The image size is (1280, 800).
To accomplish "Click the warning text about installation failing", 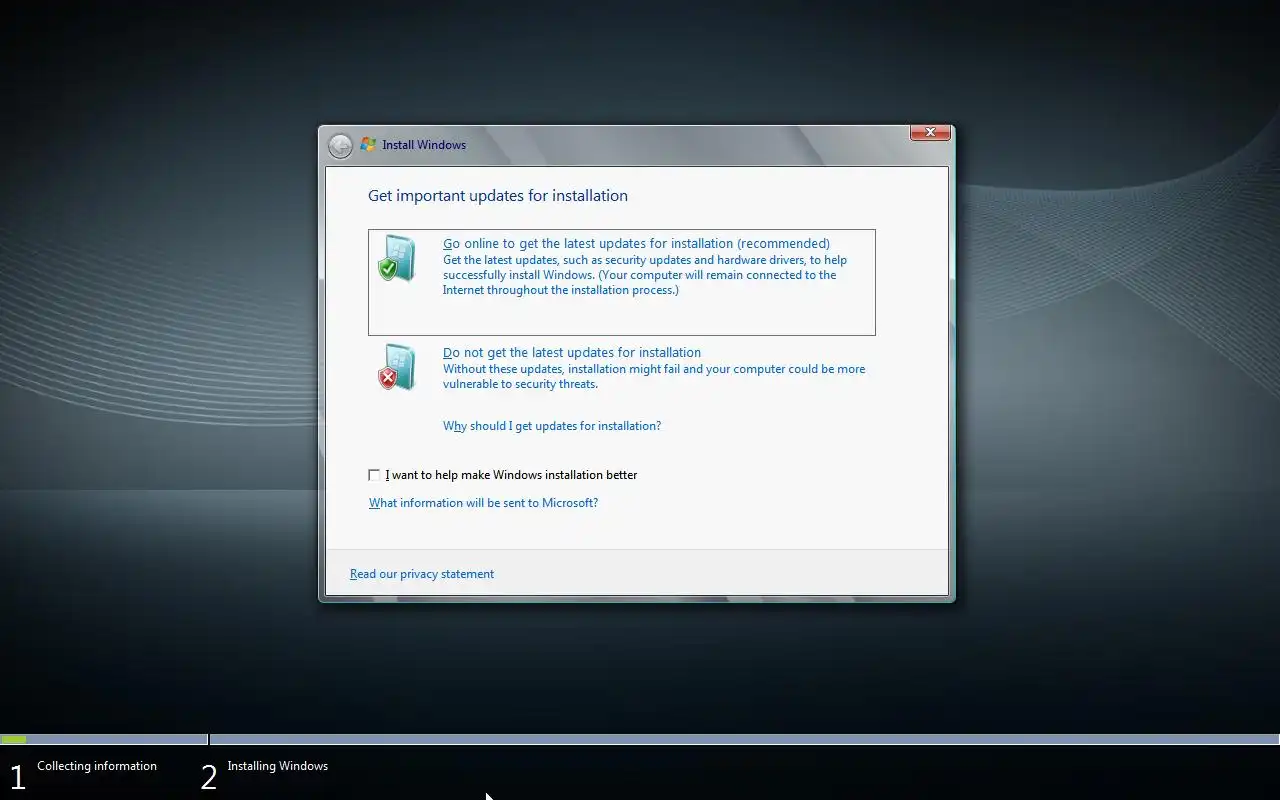I will [x=654, y=376].
